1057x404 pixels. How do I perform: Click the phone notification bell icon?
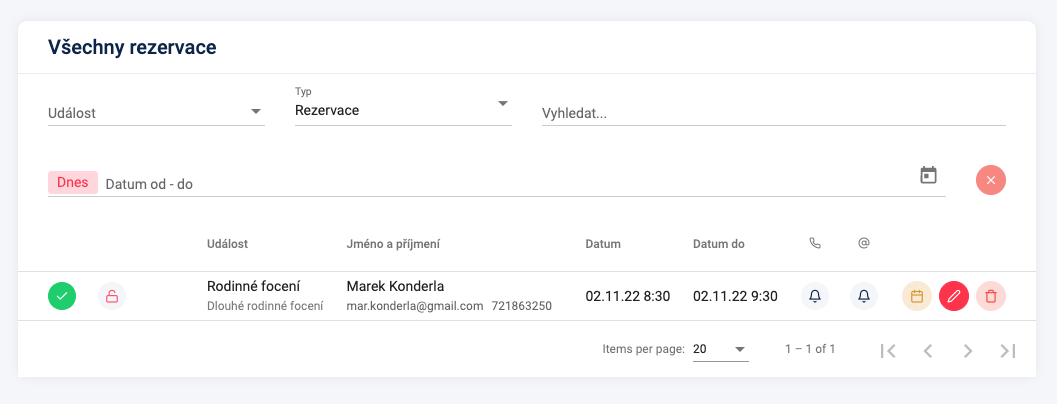[815, 295]
